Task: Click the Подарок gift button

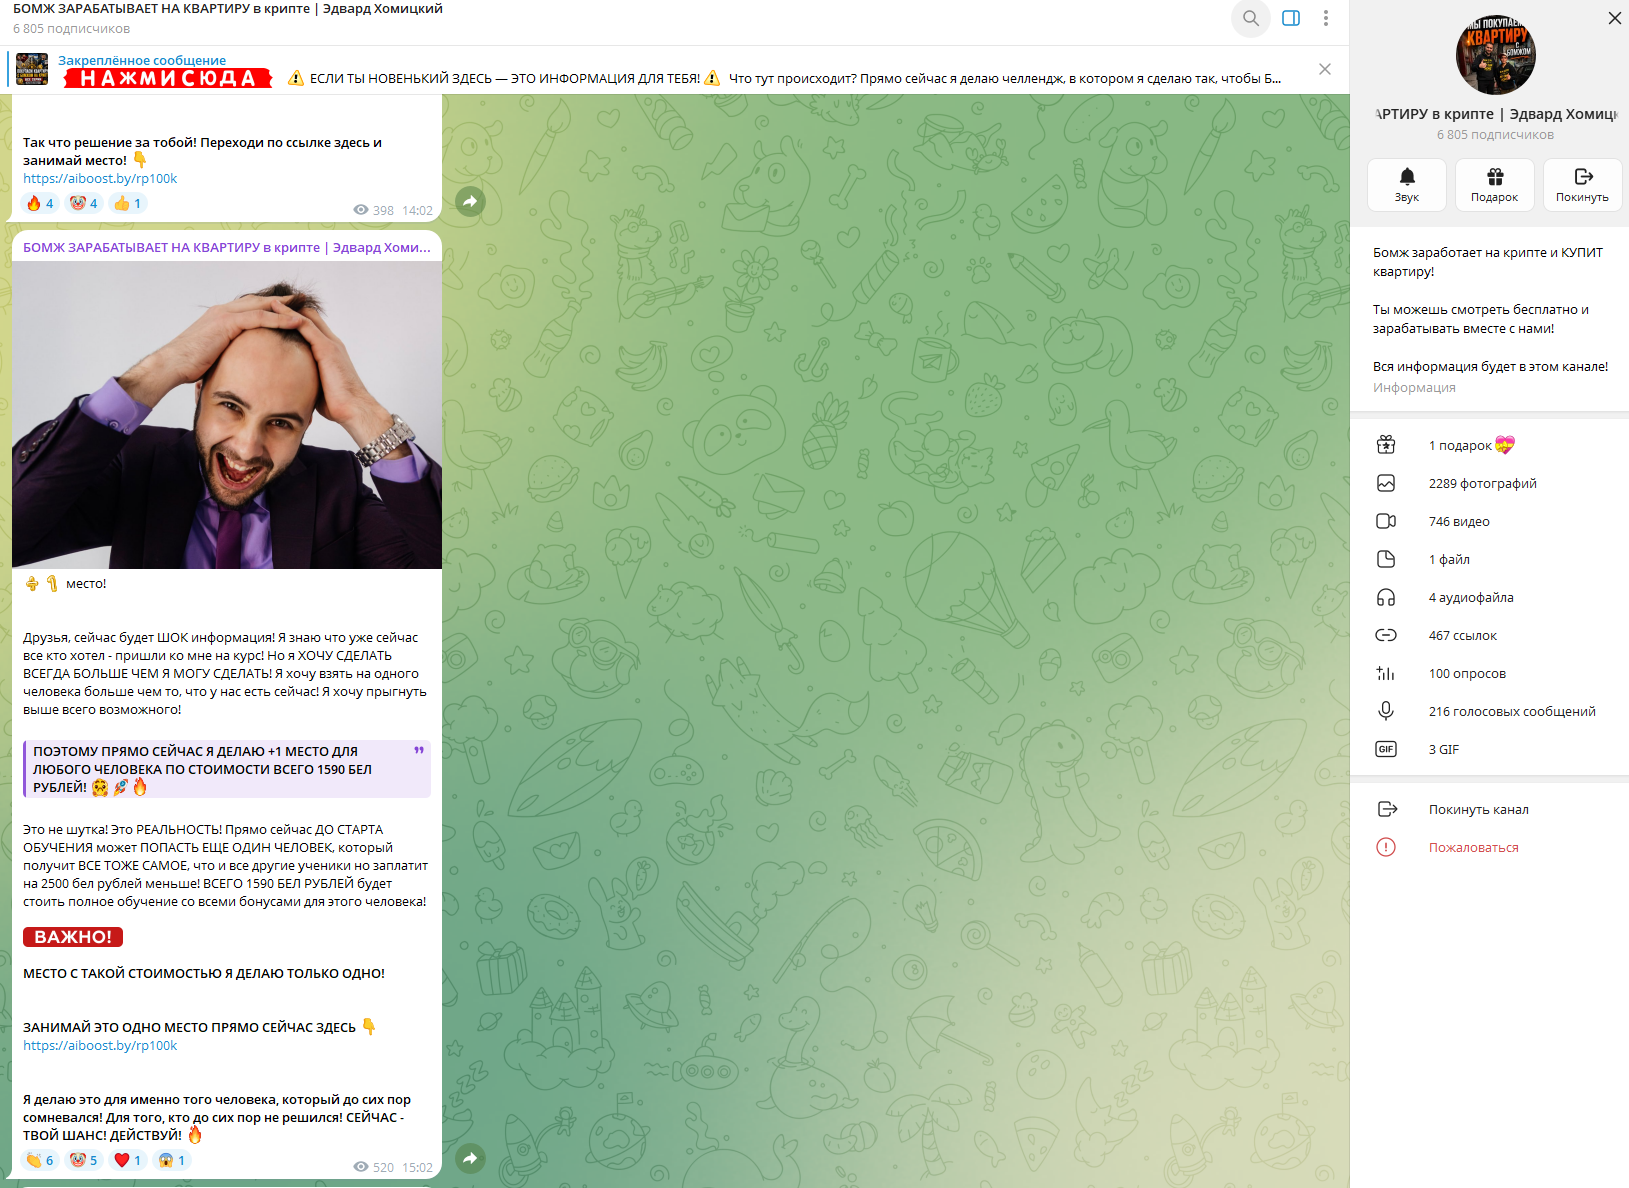Action: click(x=1495, y=184)
